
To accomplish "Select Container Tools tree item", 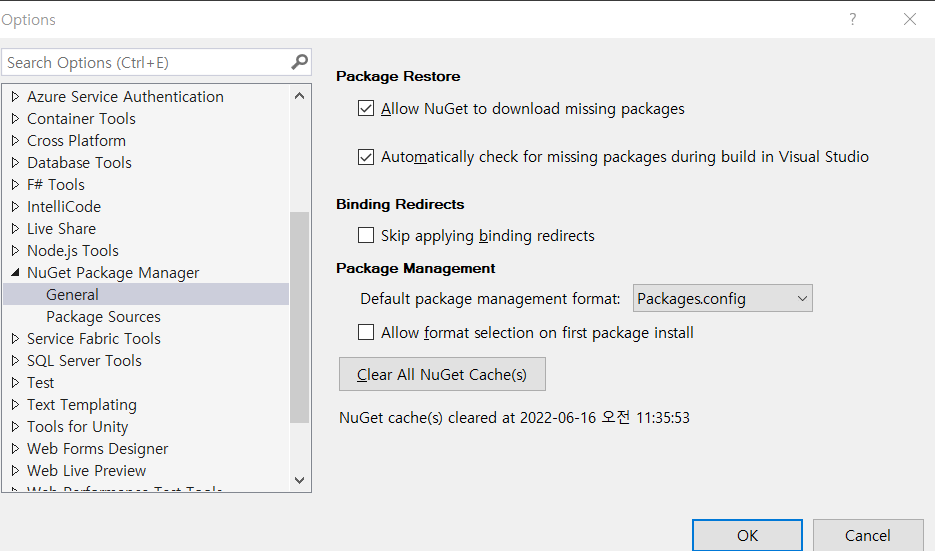I will point(81,118).
